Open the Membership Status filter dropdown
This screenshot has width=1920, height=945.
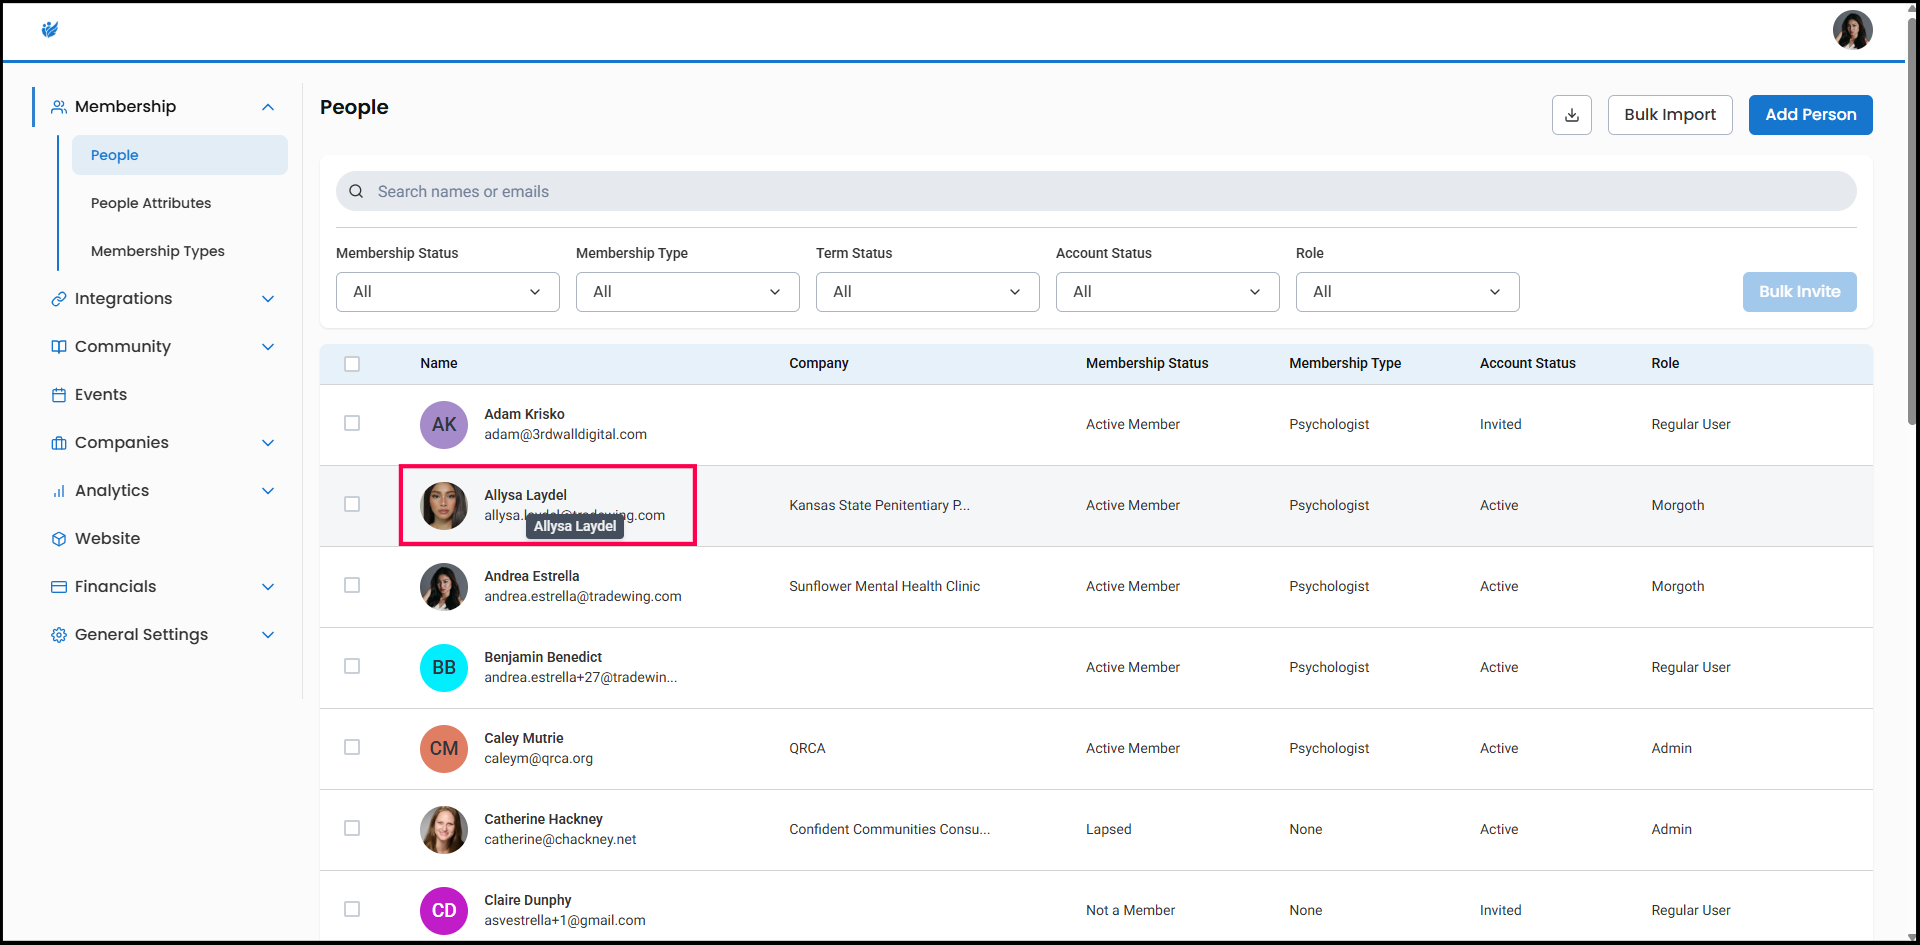tap(447, 292)
